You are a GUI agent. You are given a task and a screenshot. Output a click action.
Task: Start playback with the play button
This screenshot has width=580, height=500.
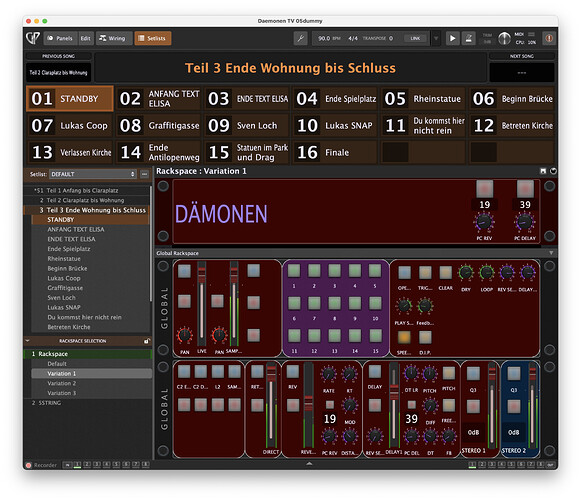(452, 38)
